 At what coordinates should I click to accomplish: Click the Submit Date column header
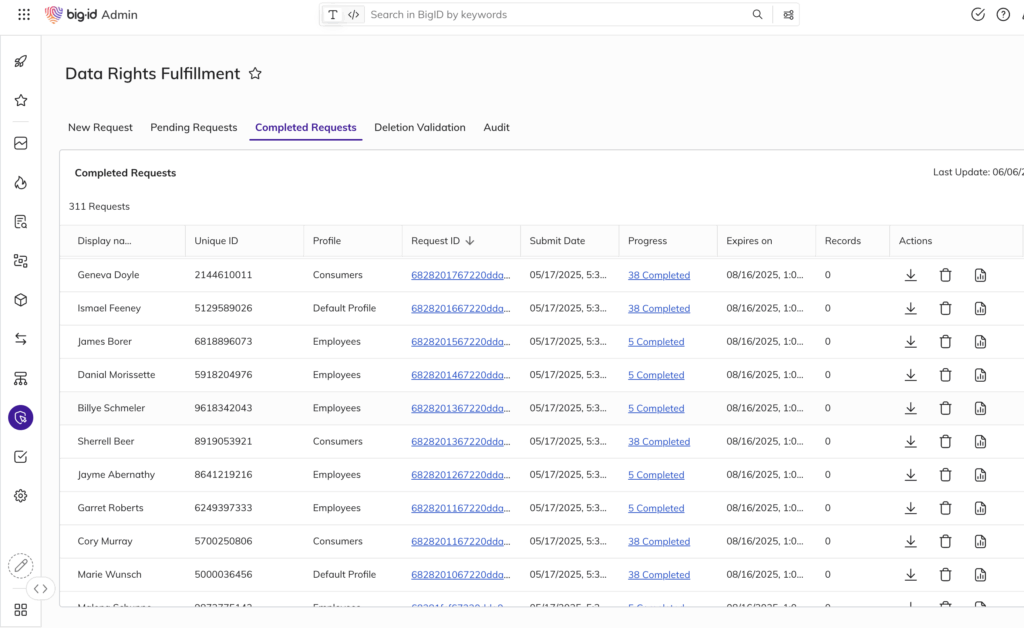coord(557,241)
